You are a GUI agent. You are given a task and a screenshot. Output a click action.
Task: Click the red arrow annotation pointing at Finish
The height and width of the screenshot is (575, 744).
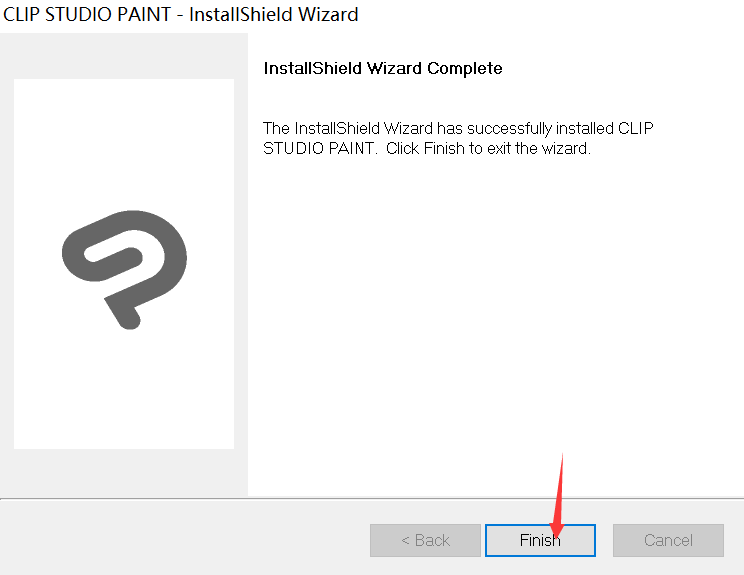point(558,496)
